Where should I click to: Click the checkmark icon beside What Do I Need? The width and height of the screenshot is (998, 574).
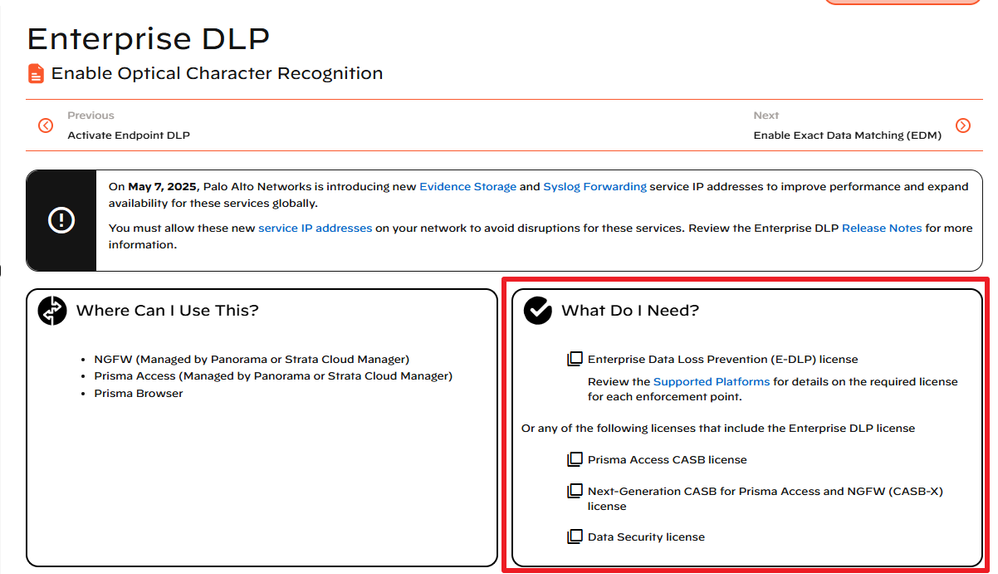coord(538,311)
